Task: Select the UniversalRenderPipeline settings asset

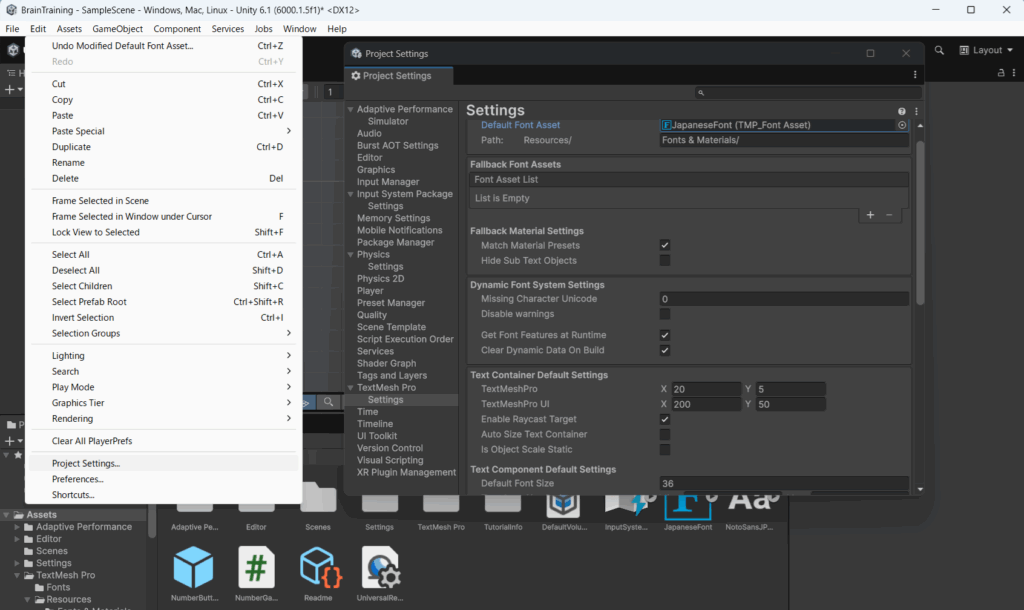Action: click(x=381, y=567)
